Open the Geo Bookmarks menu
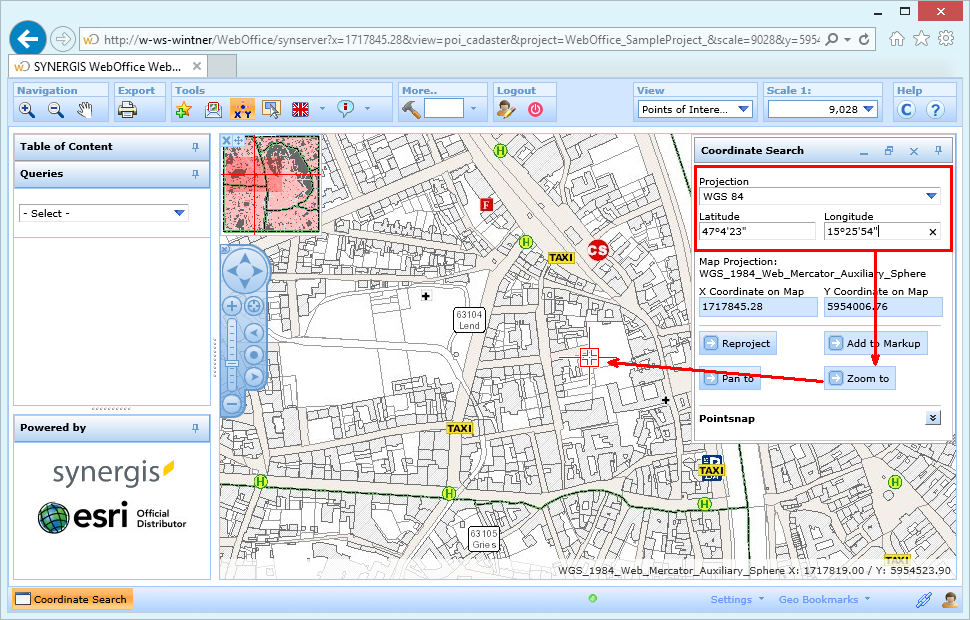970x620 pixels. [819, 599]
